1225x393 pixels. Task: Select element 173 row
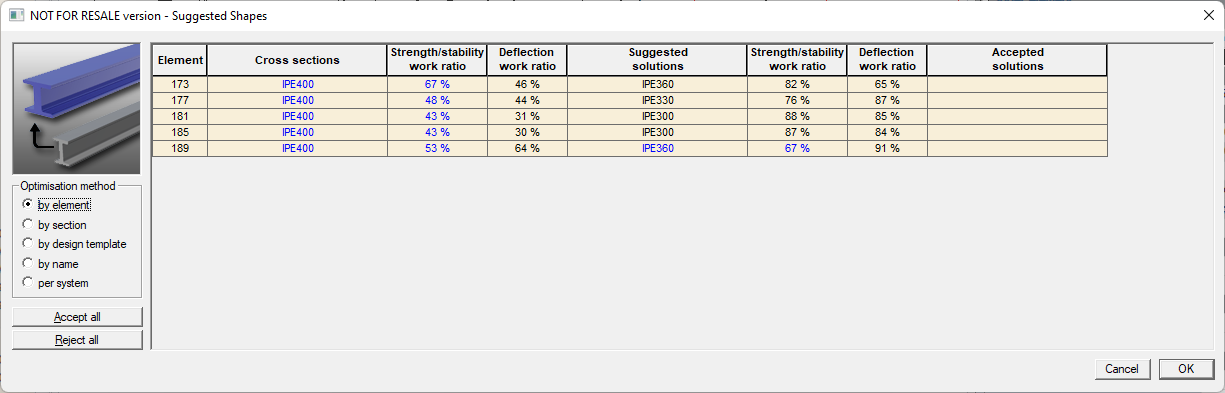630,85
